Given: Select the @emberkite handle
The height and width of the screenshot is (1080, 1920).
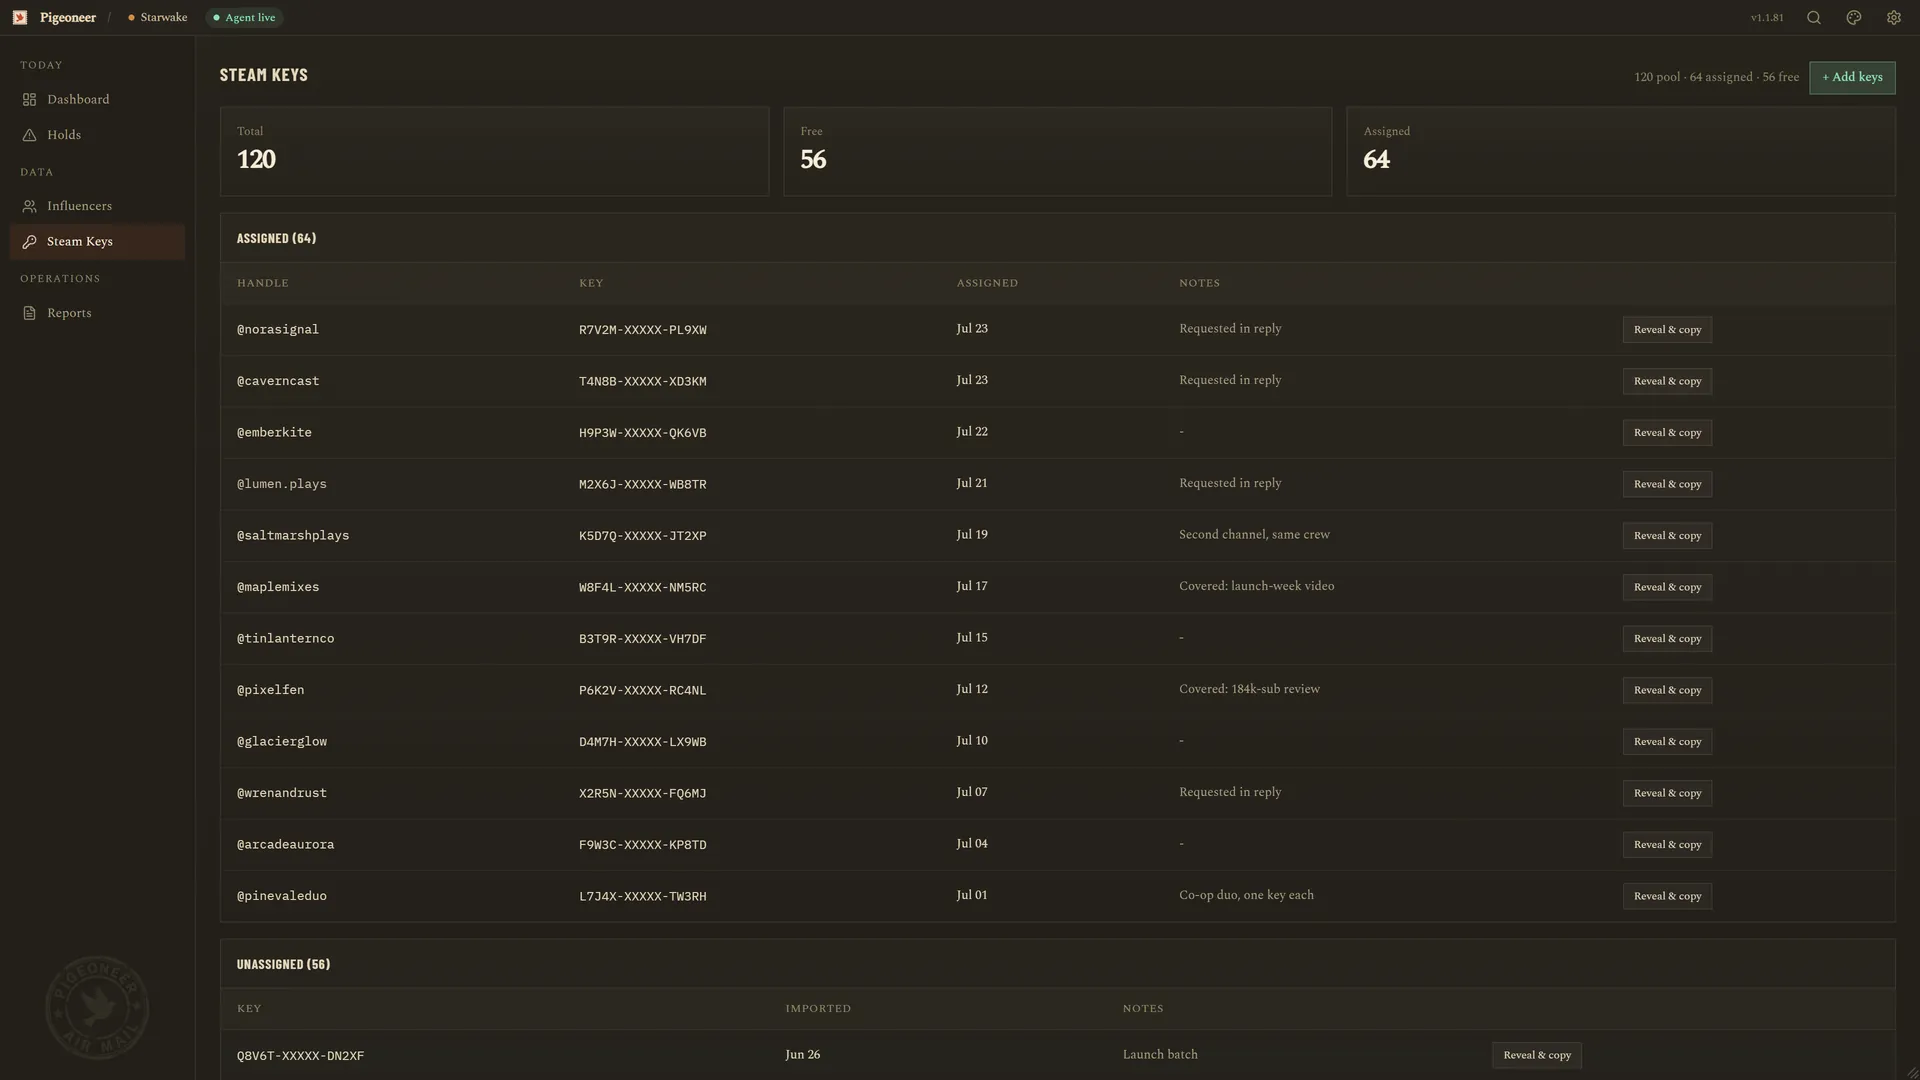Looking at the screenshot, I should [x=274, y=433].
